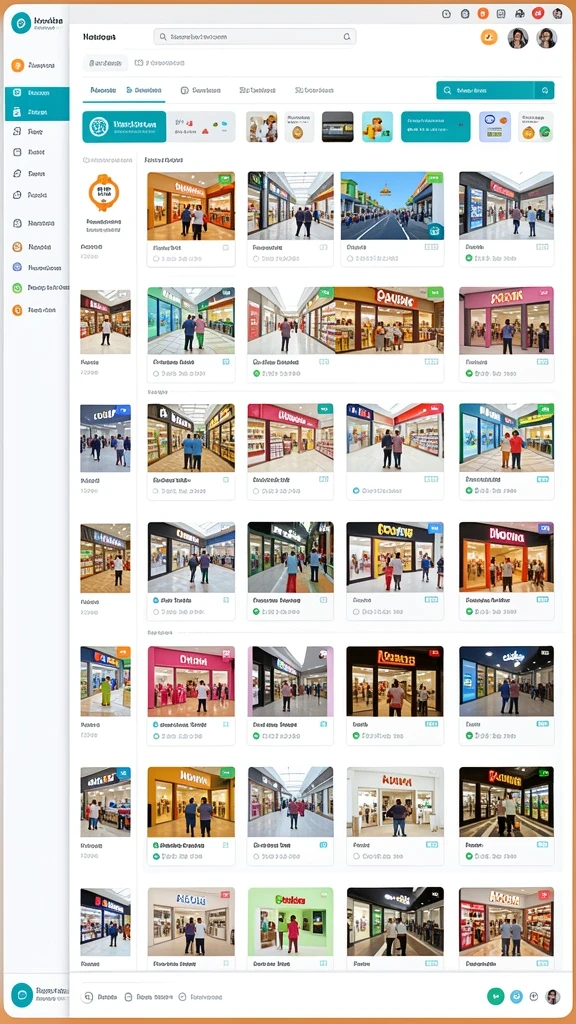Open the wide storefront thumbnail with the green badge
Viewport: 576px width, 1024px height.
345,321
